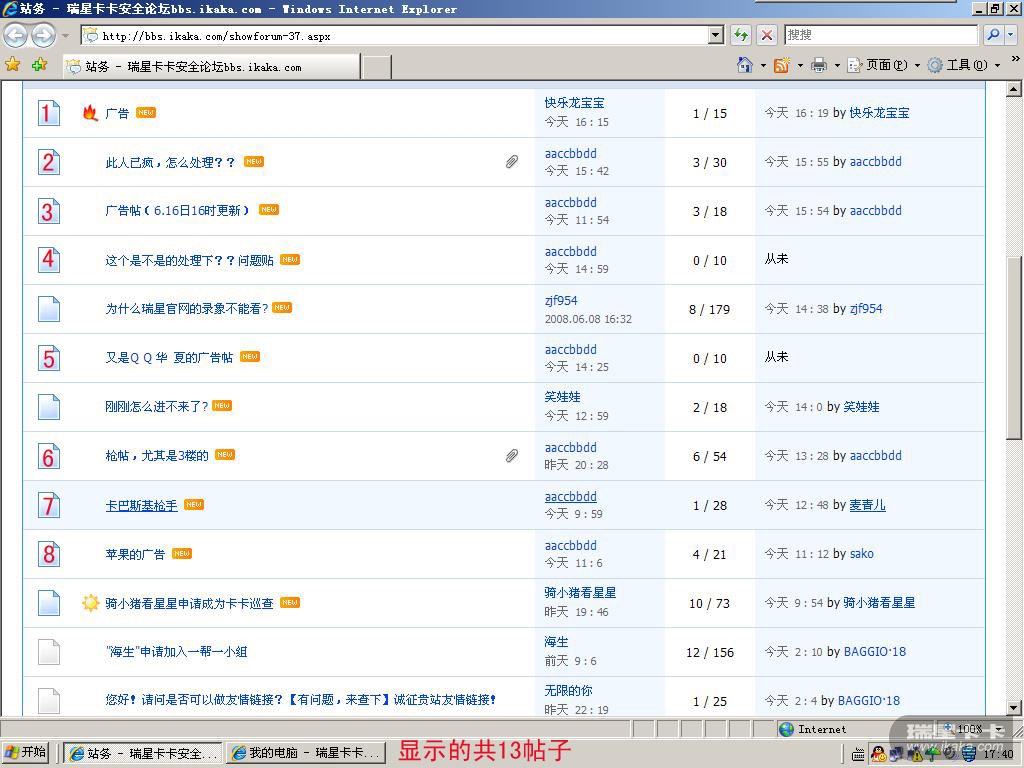Open last poster 麦青儿 profile

tap(867, 505)
